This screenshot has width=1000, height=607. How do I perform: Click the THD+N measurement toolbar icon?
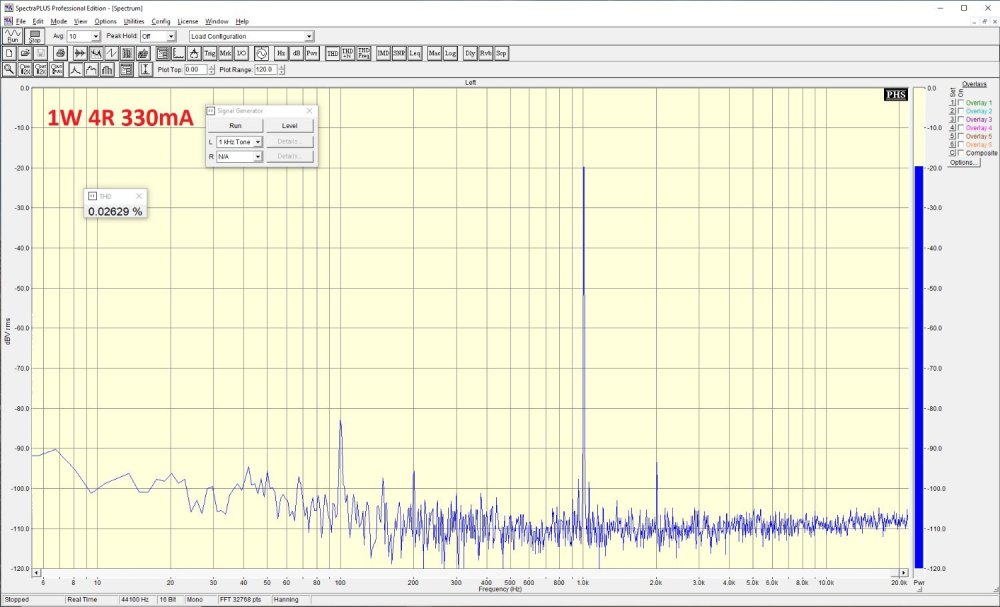(347, 52)
